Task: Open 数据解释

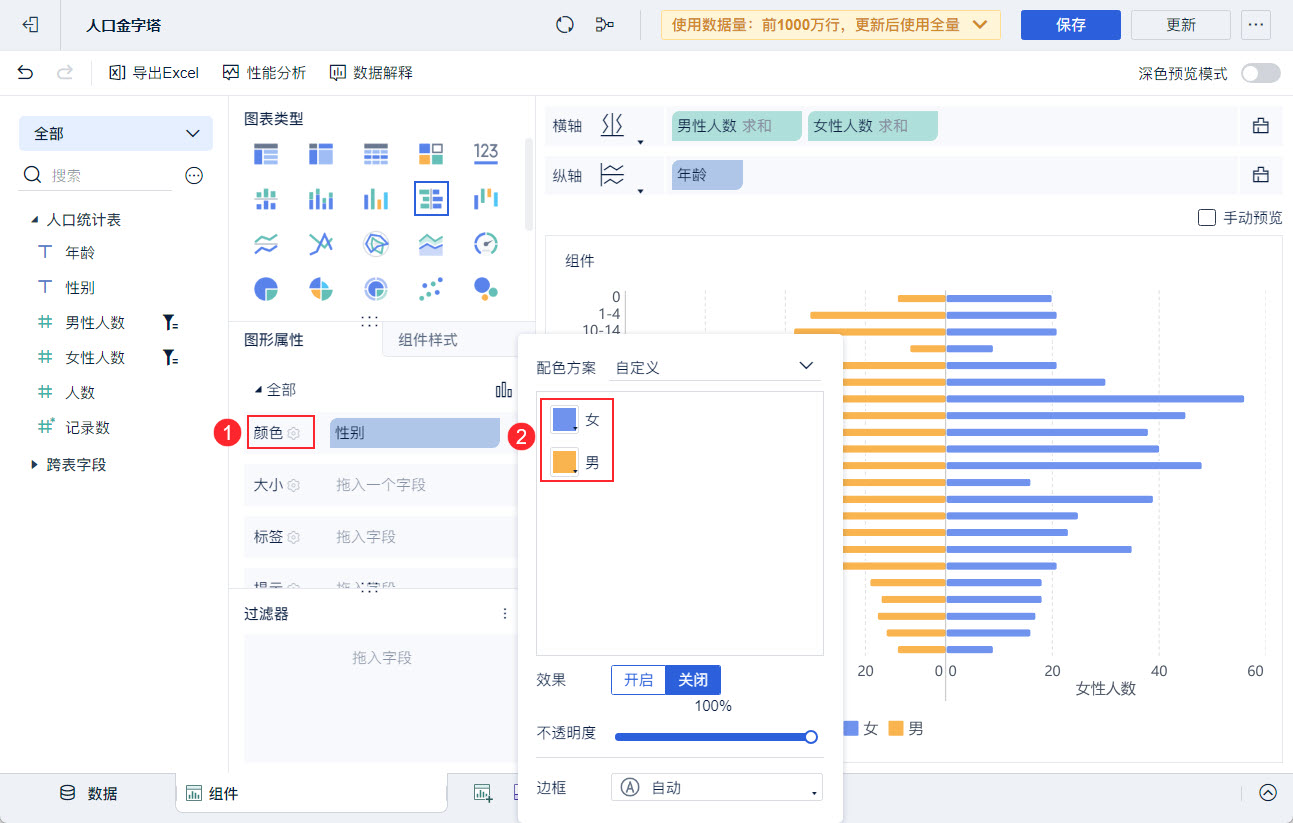Action: click(371, 73)
